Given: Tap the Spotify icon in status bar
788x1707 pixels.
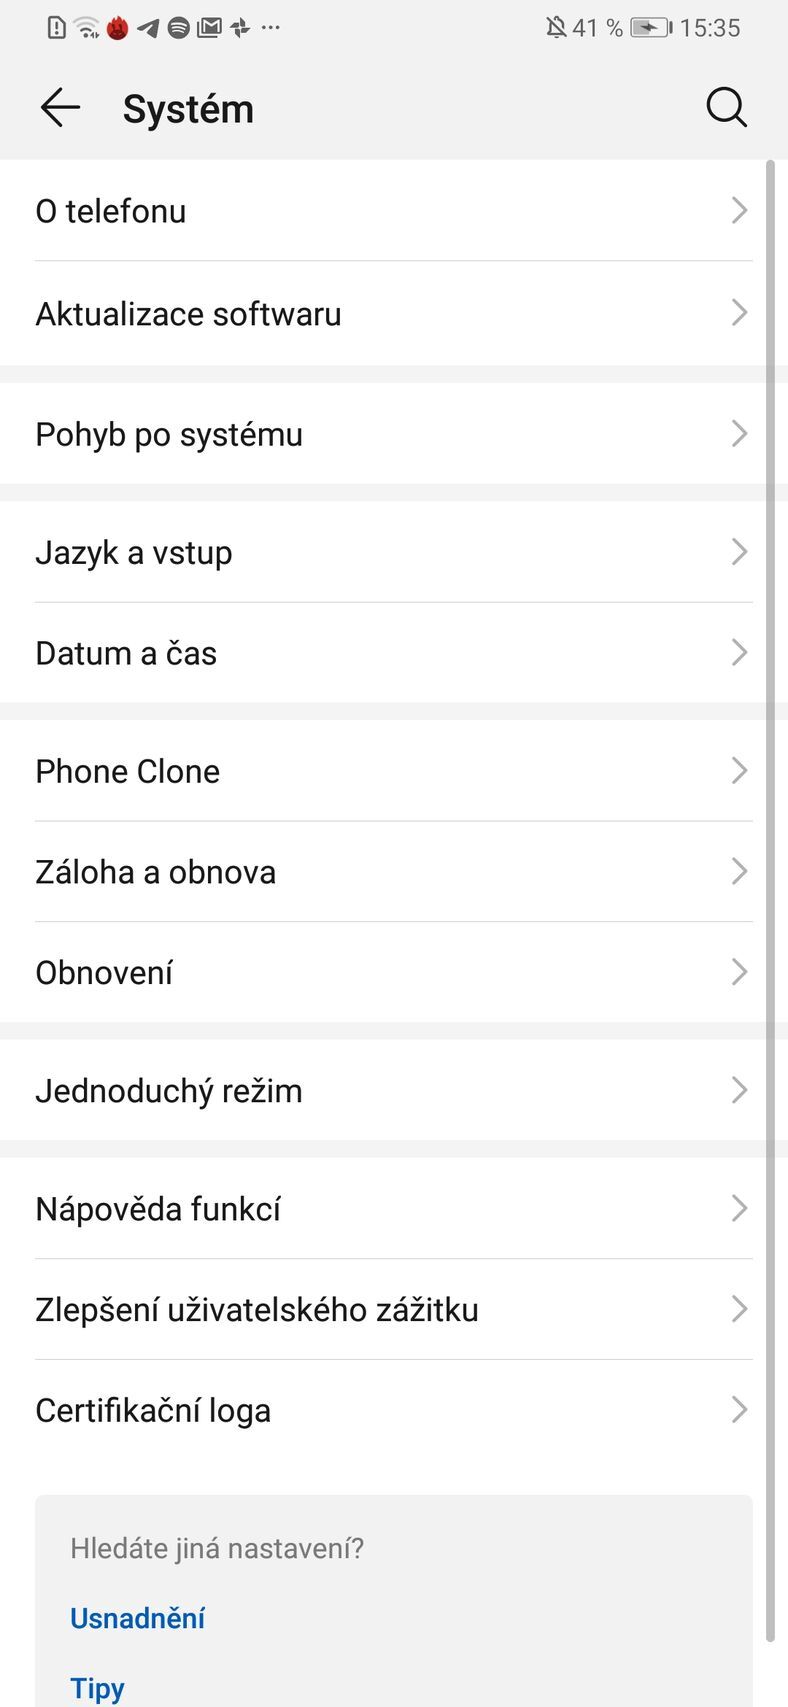Looking at the screenshot, I should coord(179,28).
